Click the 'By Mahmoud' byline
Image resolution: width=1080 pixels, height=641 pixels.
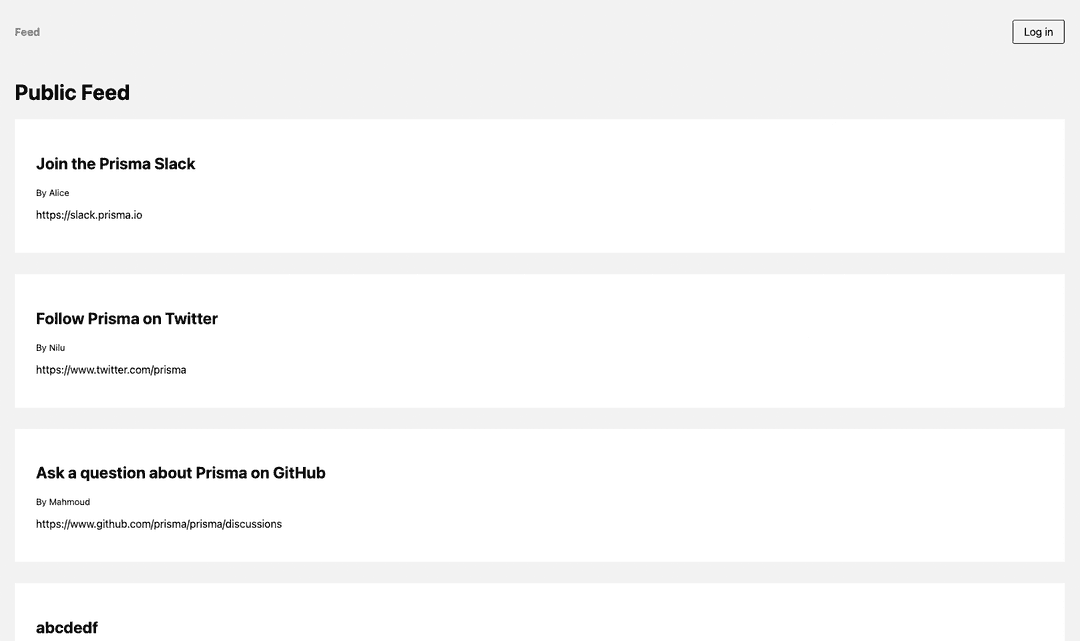(64, 501)
